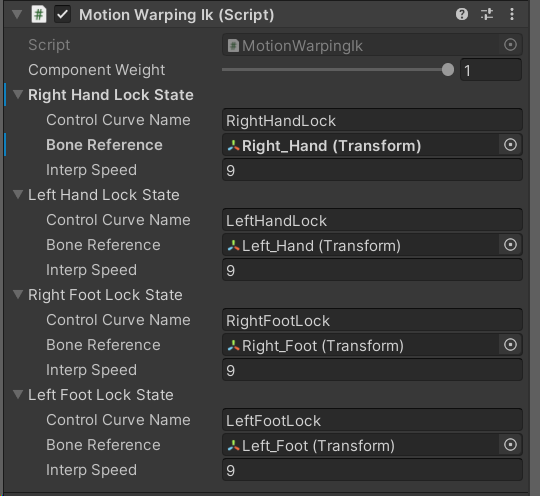Collapse the Left Hand Lock State section

18,194
